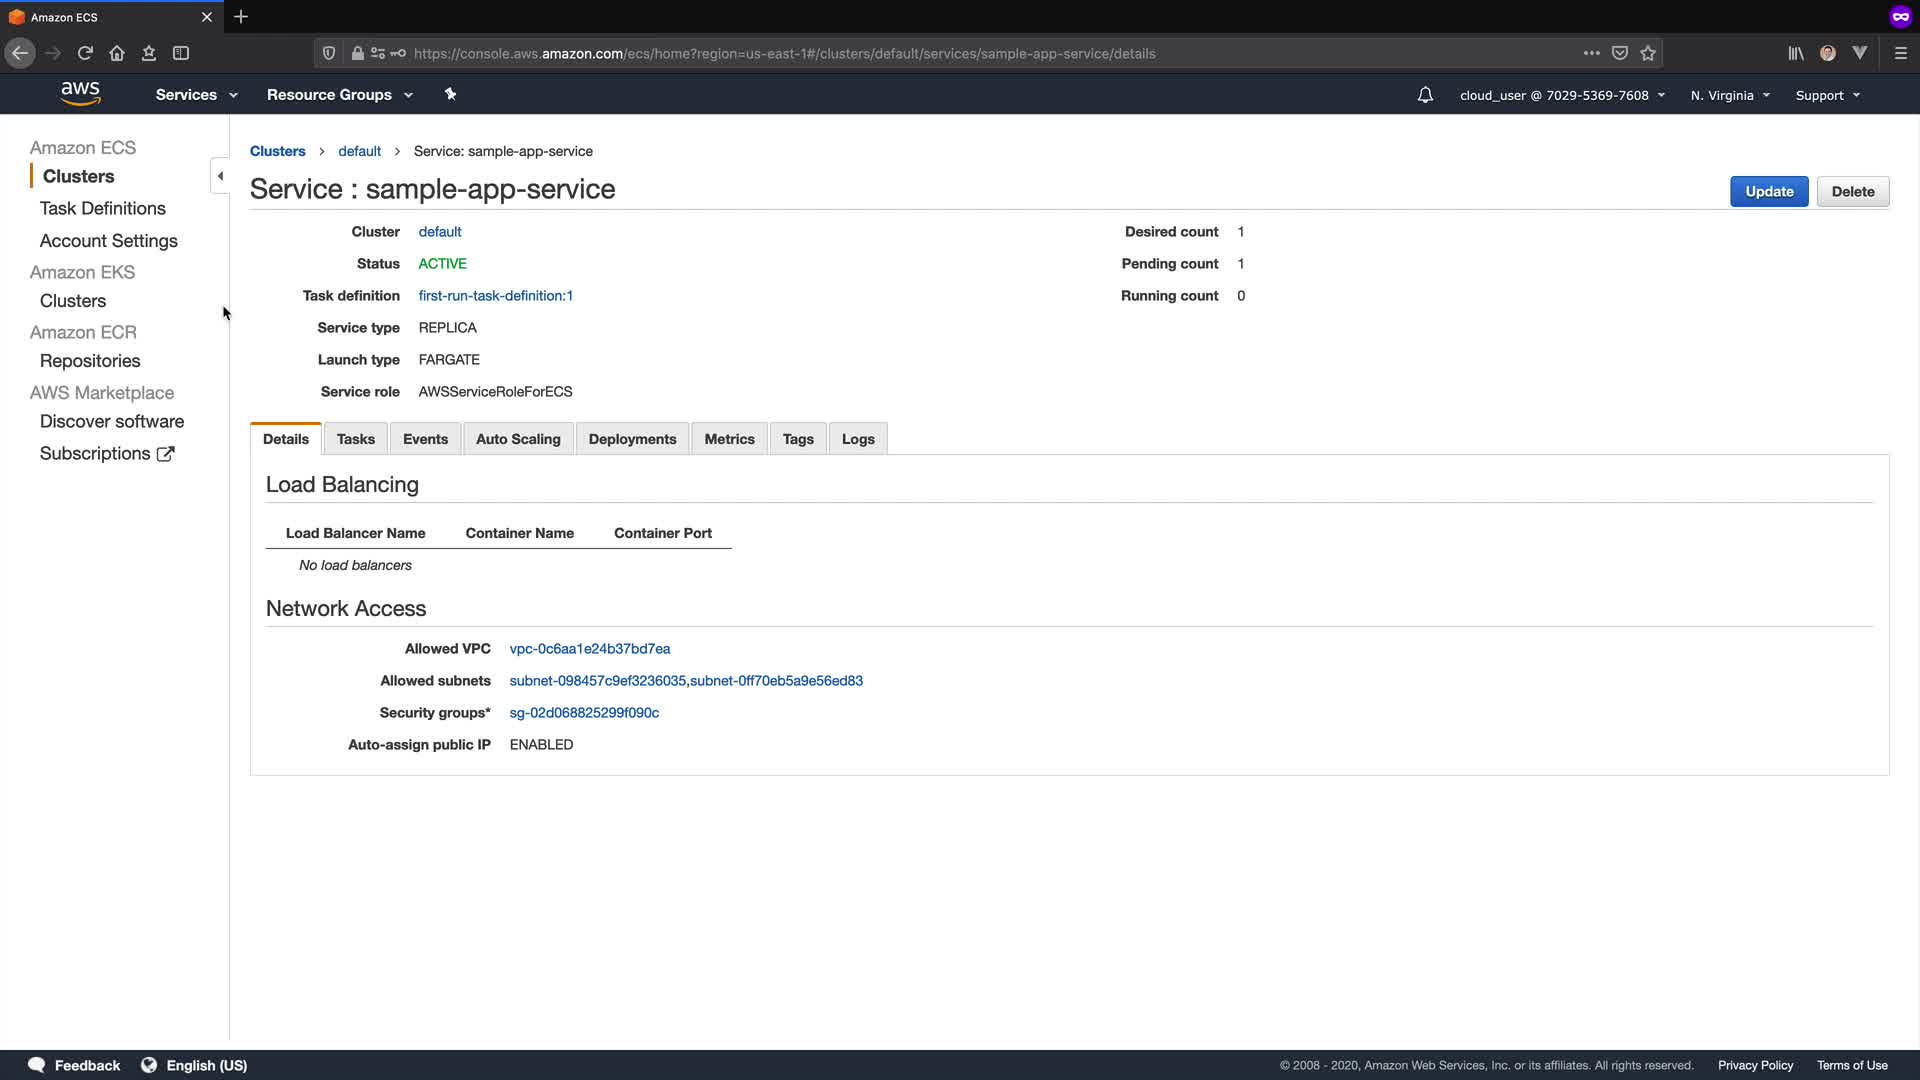Image resolution: width=1920 pixels, height=1080 pixels.
Task: Switch to the Tasks tab
Action: [x=355, y=439]
